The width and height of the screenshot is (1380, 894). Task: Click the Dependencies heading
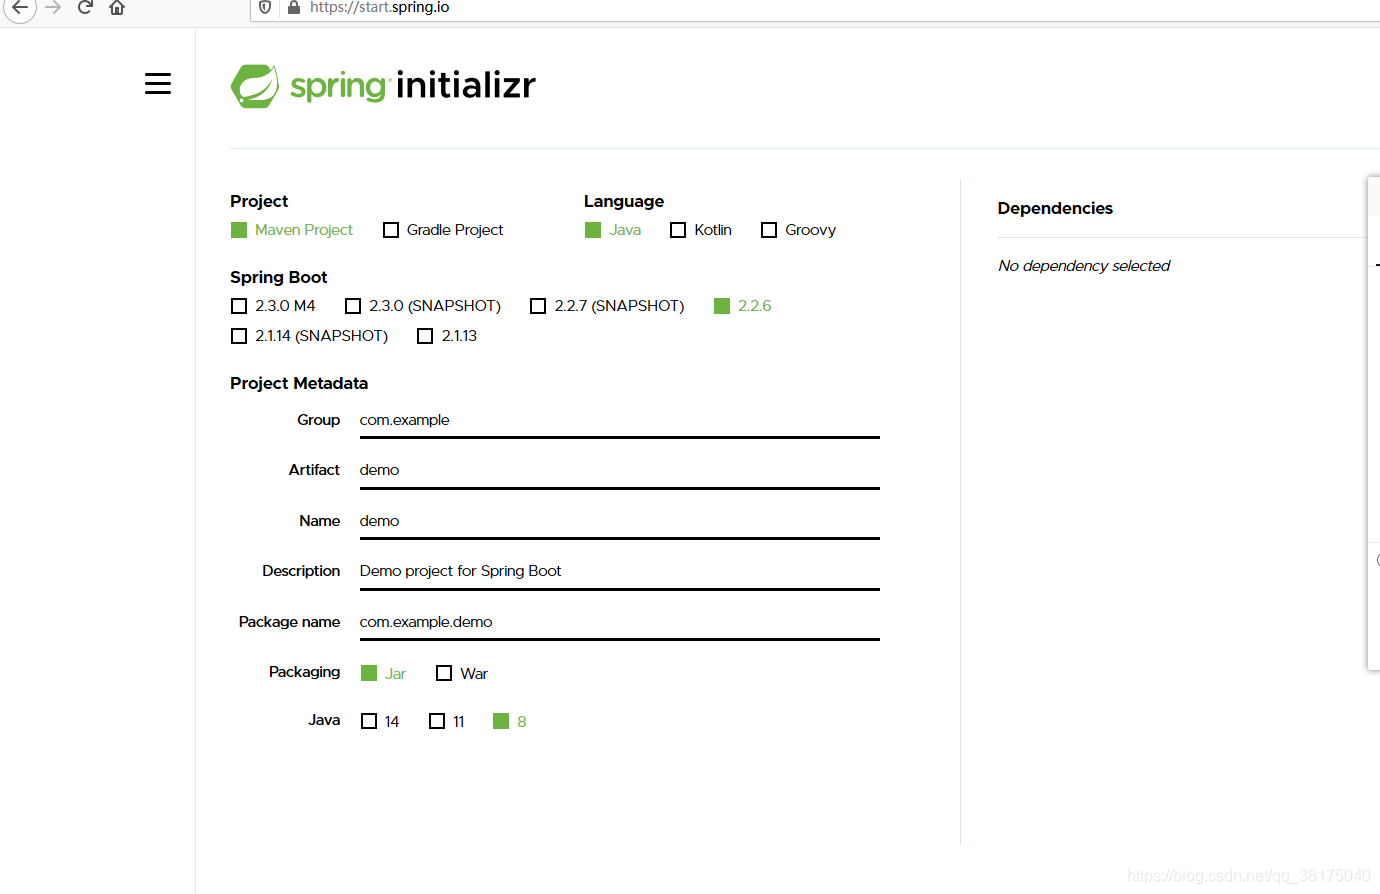pyautogui.click(x=1055, y=208)
